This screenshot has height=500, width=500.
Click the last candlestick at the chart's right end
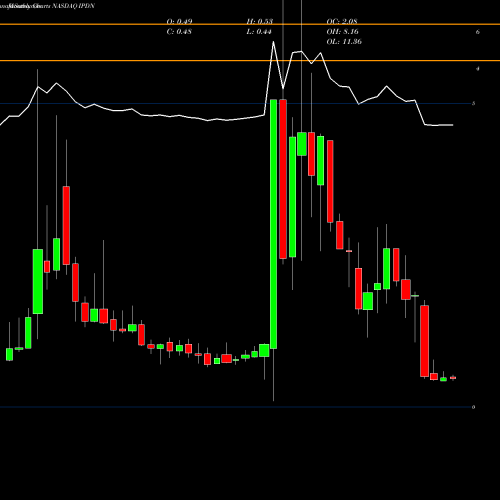[x=453, y=378]
